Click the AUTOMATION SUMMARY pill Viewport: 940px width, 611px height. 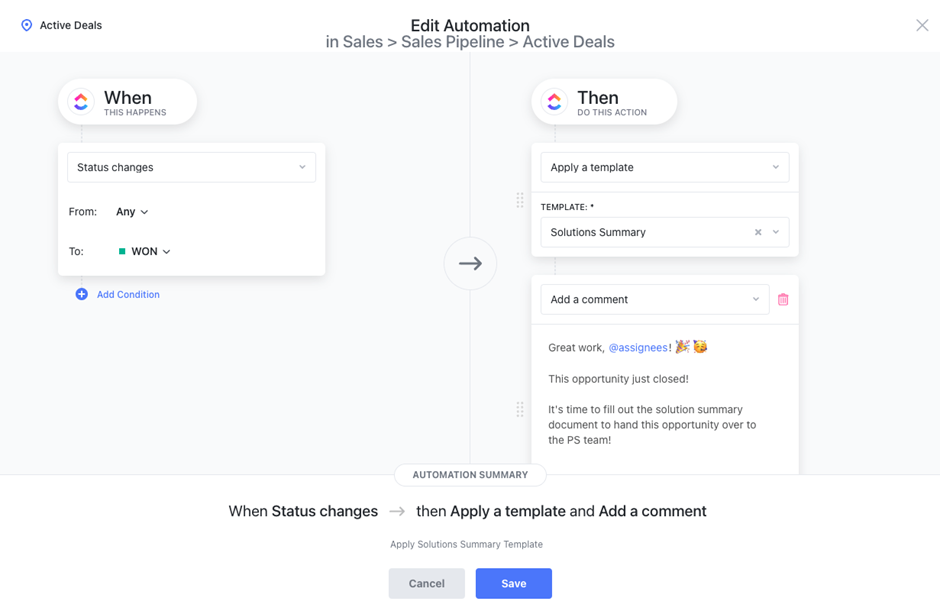coord(470,475)
